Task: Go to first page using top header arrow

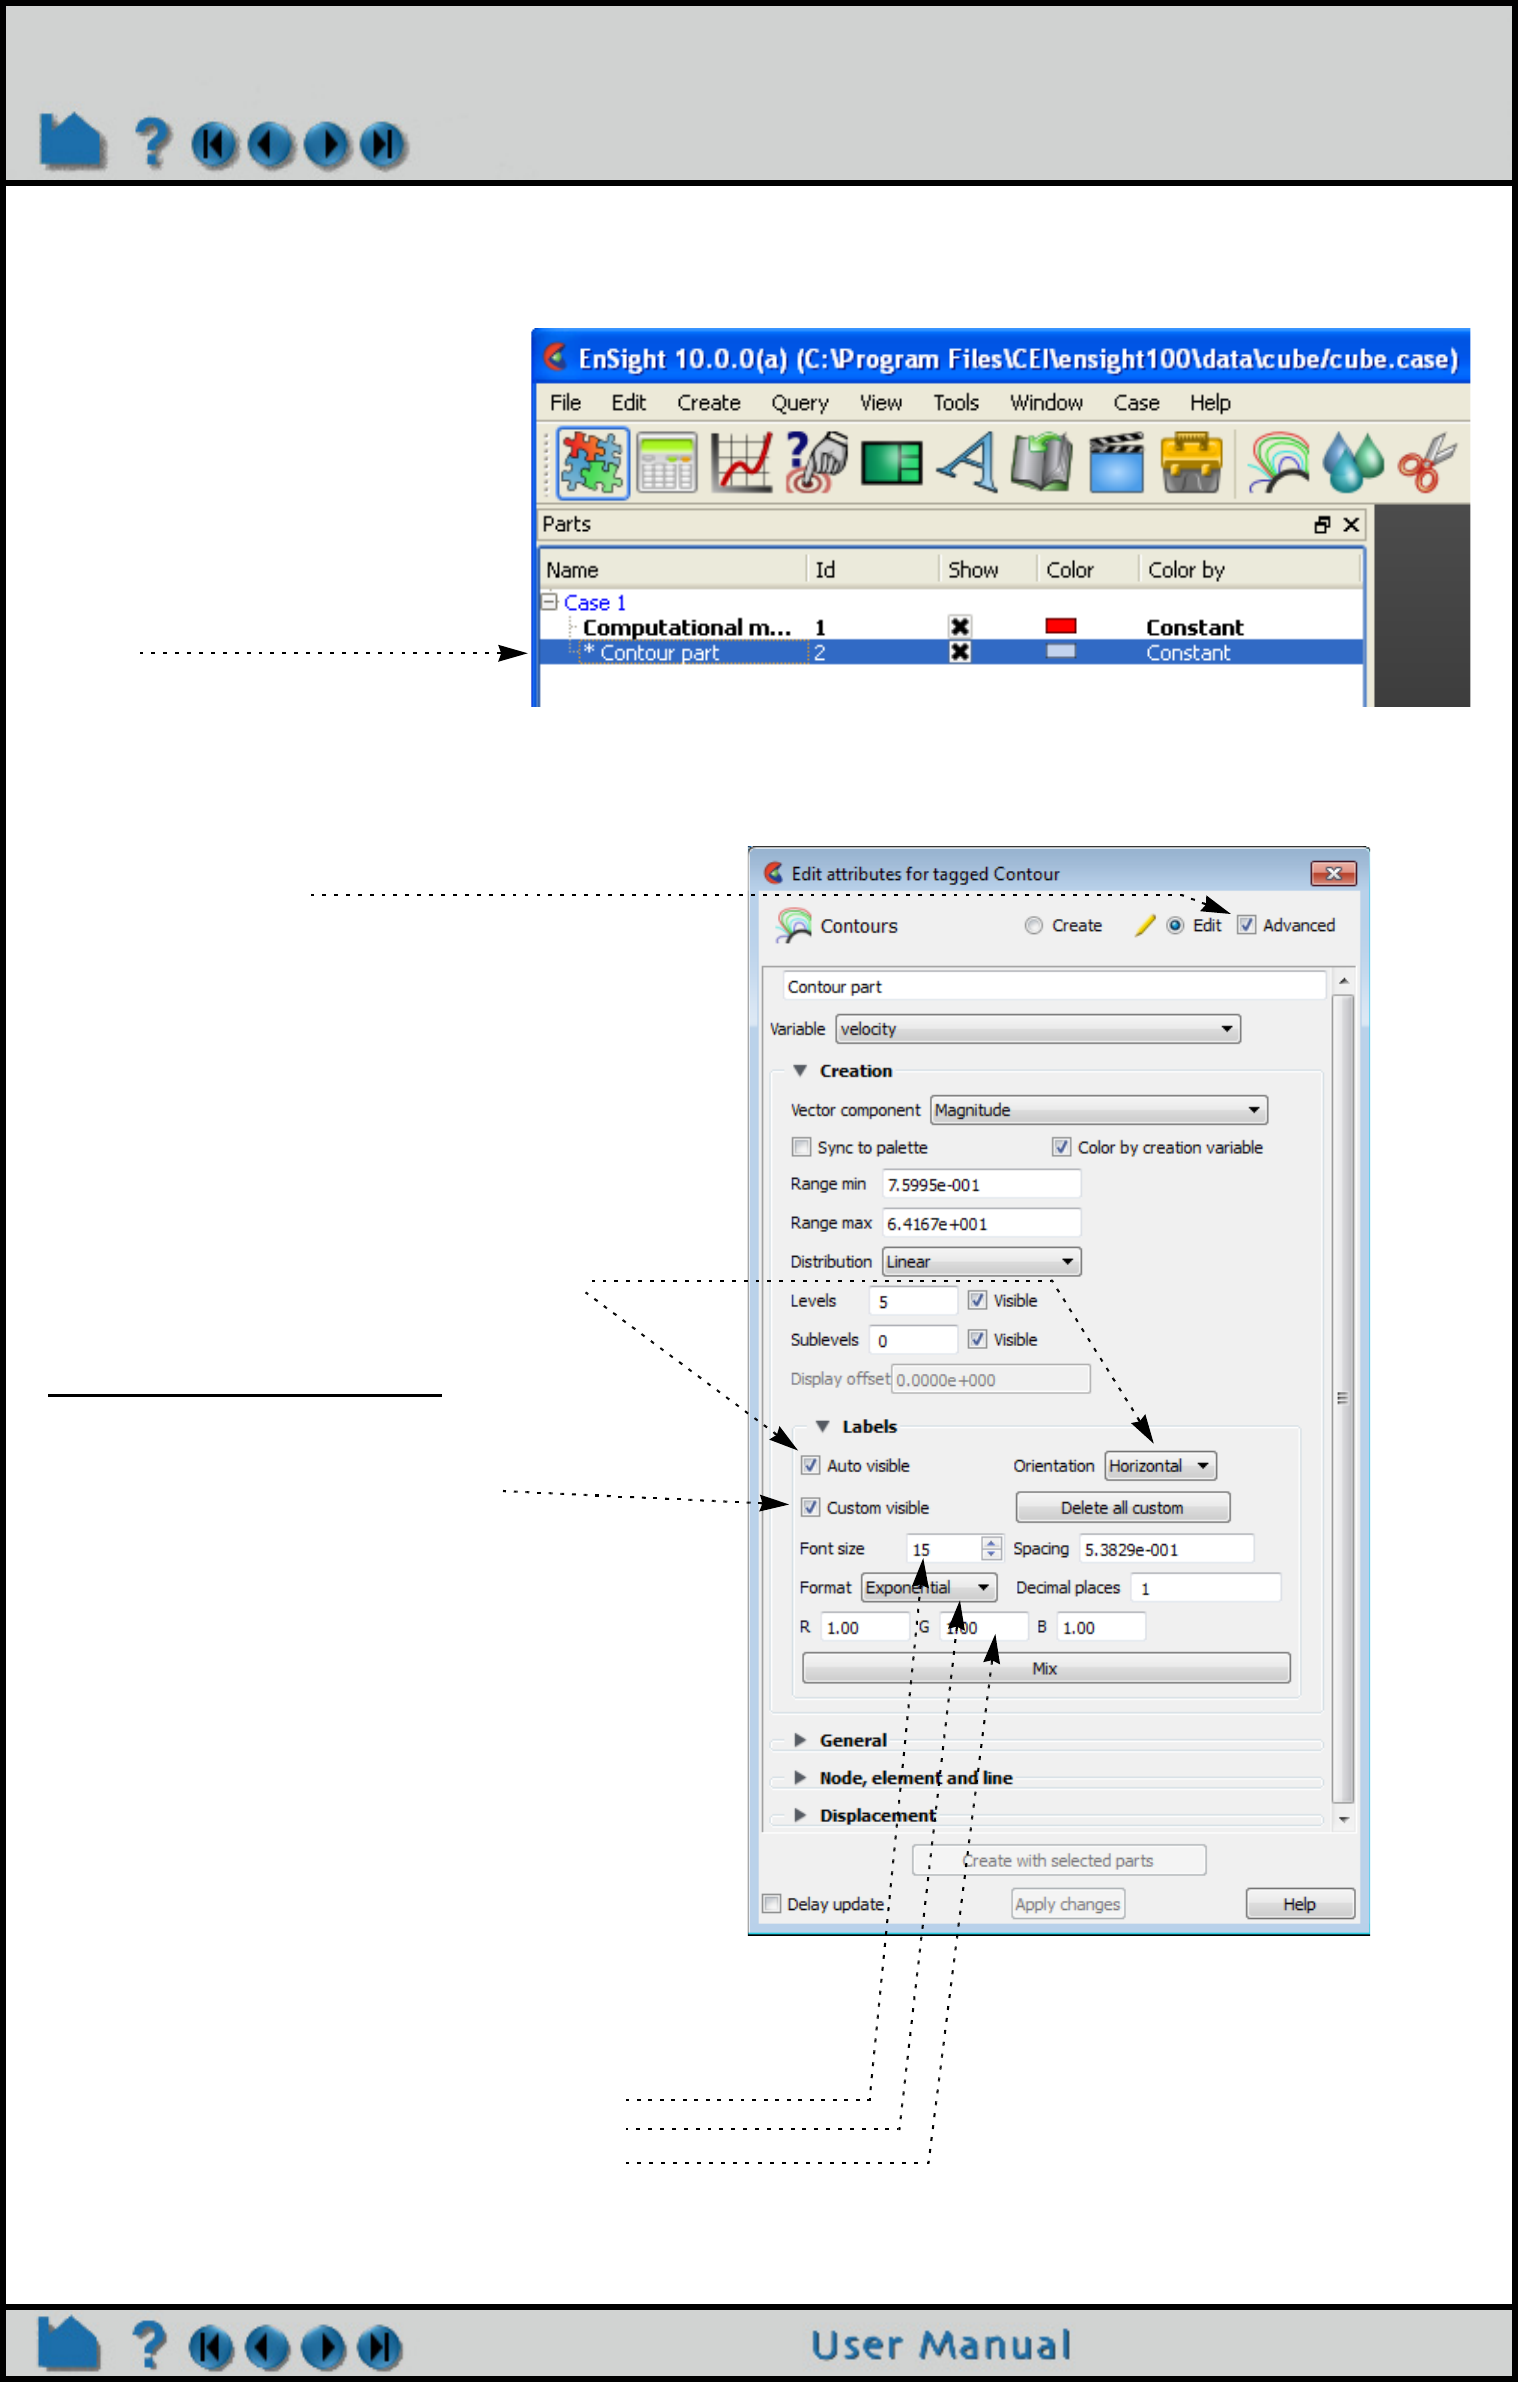Action: (214, 145)
